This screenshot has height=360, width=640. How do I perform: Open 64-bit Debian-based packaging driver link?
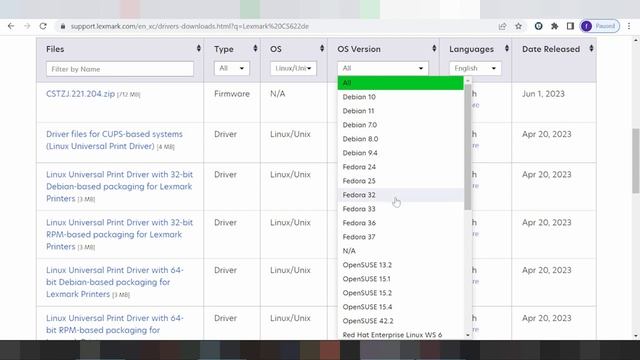(115, 282)
